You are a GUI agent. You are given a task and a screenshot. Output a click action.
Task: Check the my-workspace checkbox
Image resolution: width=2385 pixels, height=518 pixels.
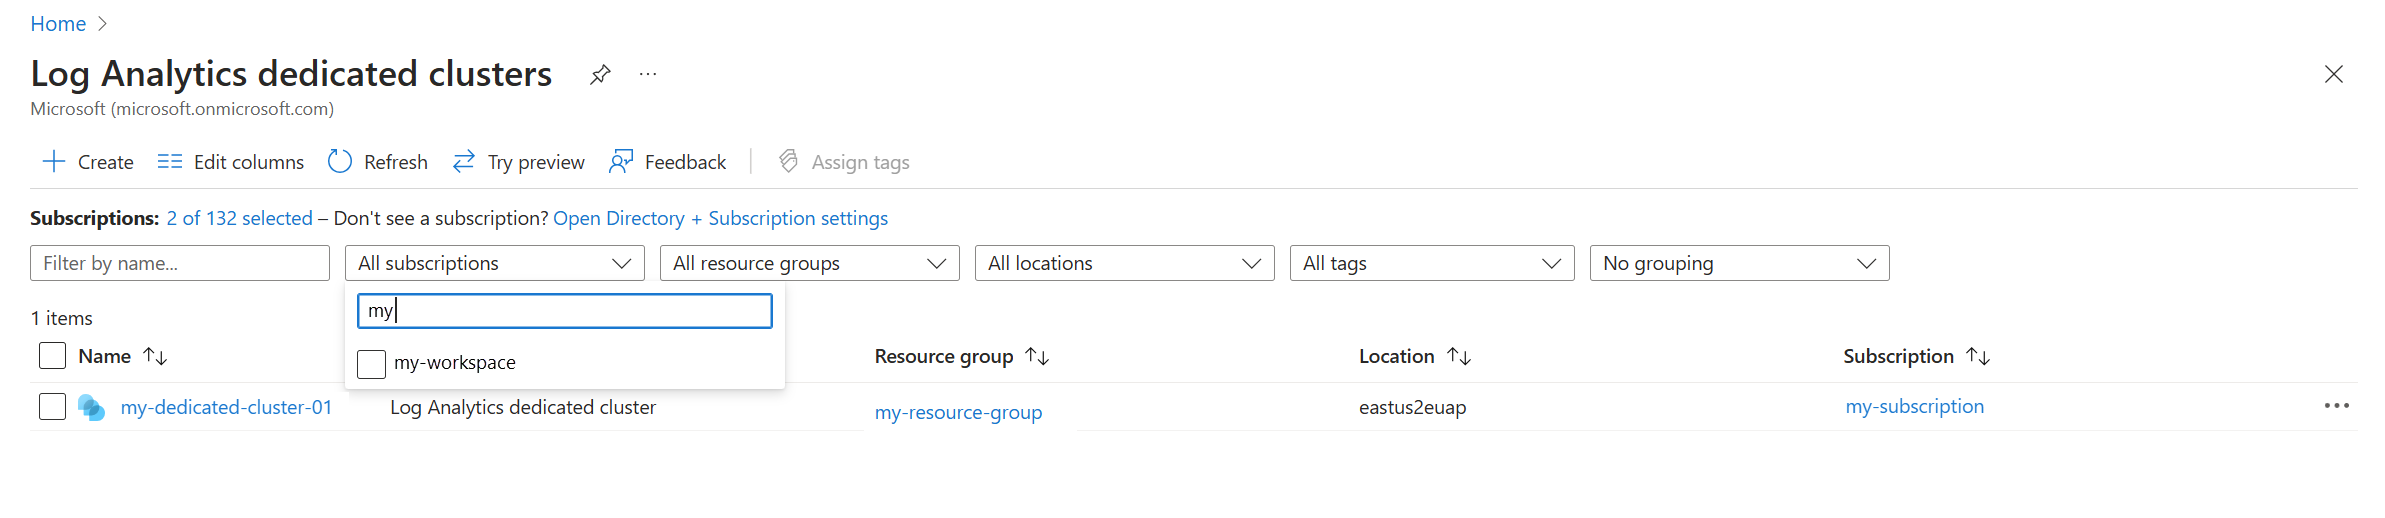tap(371, 364)
